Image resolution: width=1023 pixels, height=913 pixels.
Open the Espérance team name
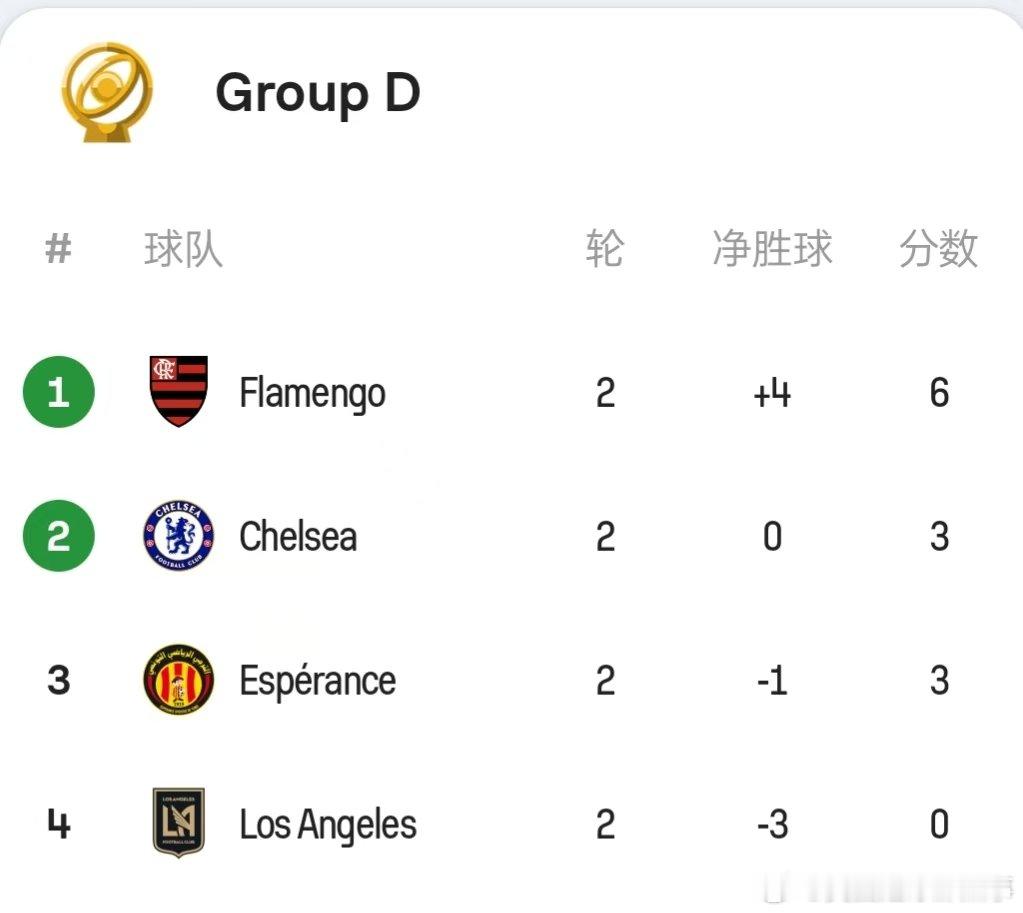(x=318, y=681)
